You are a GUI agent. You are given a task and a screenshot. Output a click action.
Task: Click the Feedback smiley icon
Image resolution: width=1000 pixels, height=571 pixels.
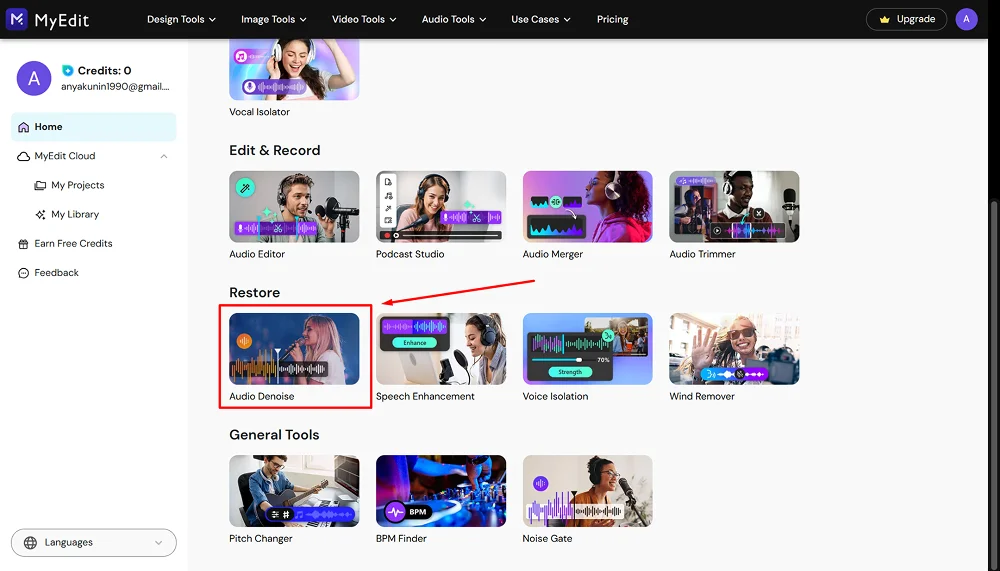[x=24, y=272]
